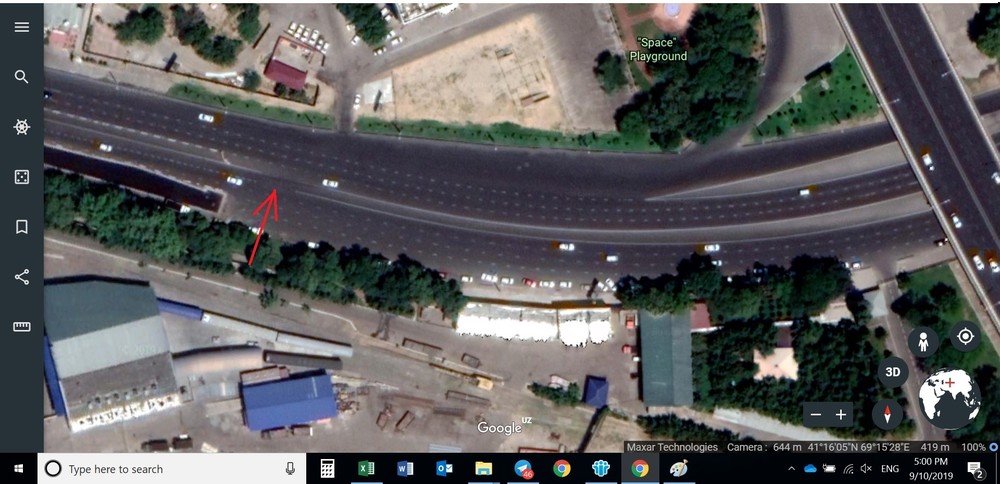
Task: Open the Search panel magnifier icon
Action: (x=21, y=77)
